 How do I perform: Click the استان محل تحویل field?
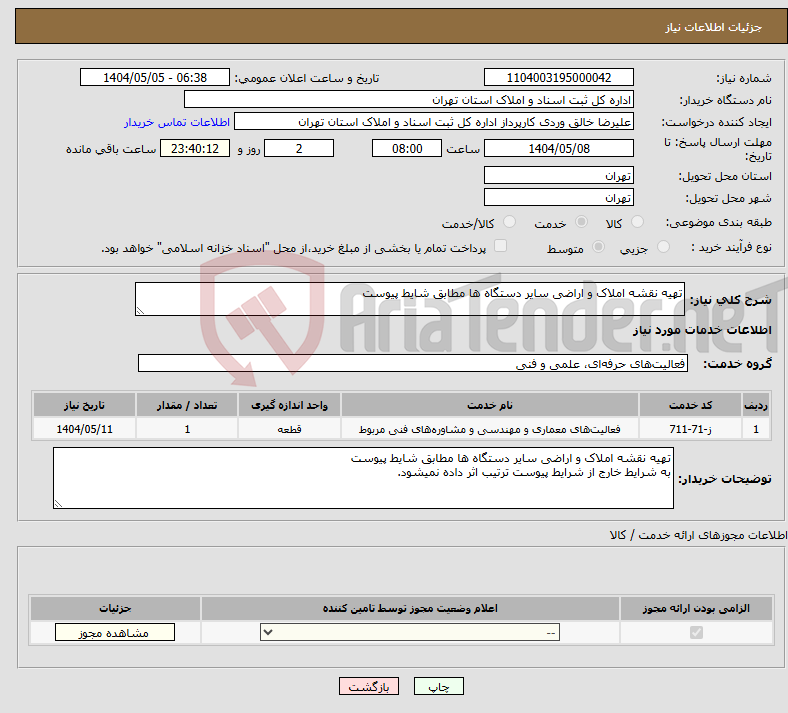click(558, 175)
